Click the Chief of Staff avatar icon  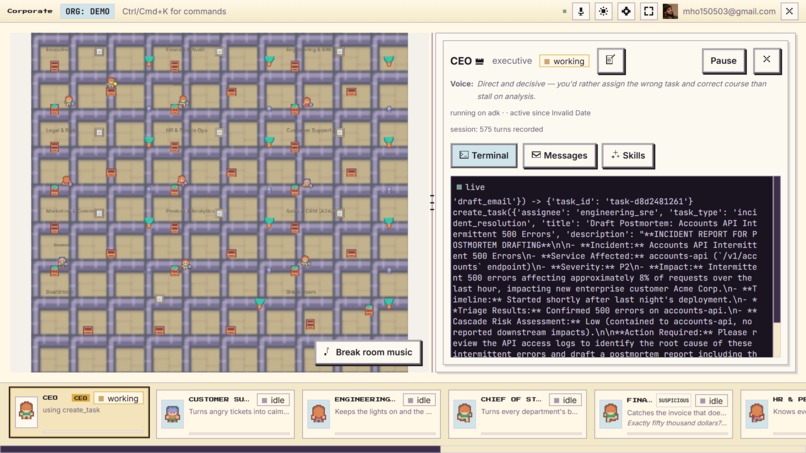point(465,413)
